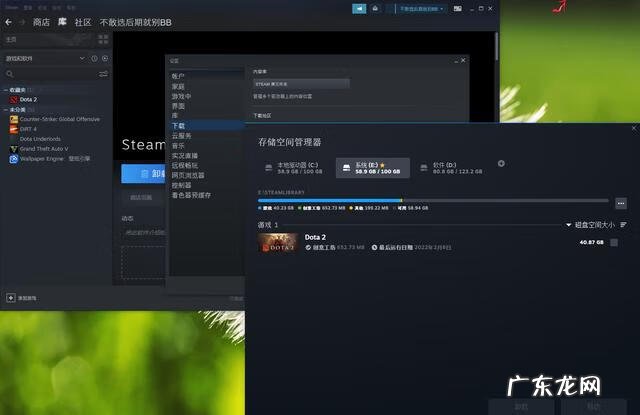The image size is (640, 415).
Task: Open the 磁盘空间大小 sort dropdown
Action: tap(590, 225)
